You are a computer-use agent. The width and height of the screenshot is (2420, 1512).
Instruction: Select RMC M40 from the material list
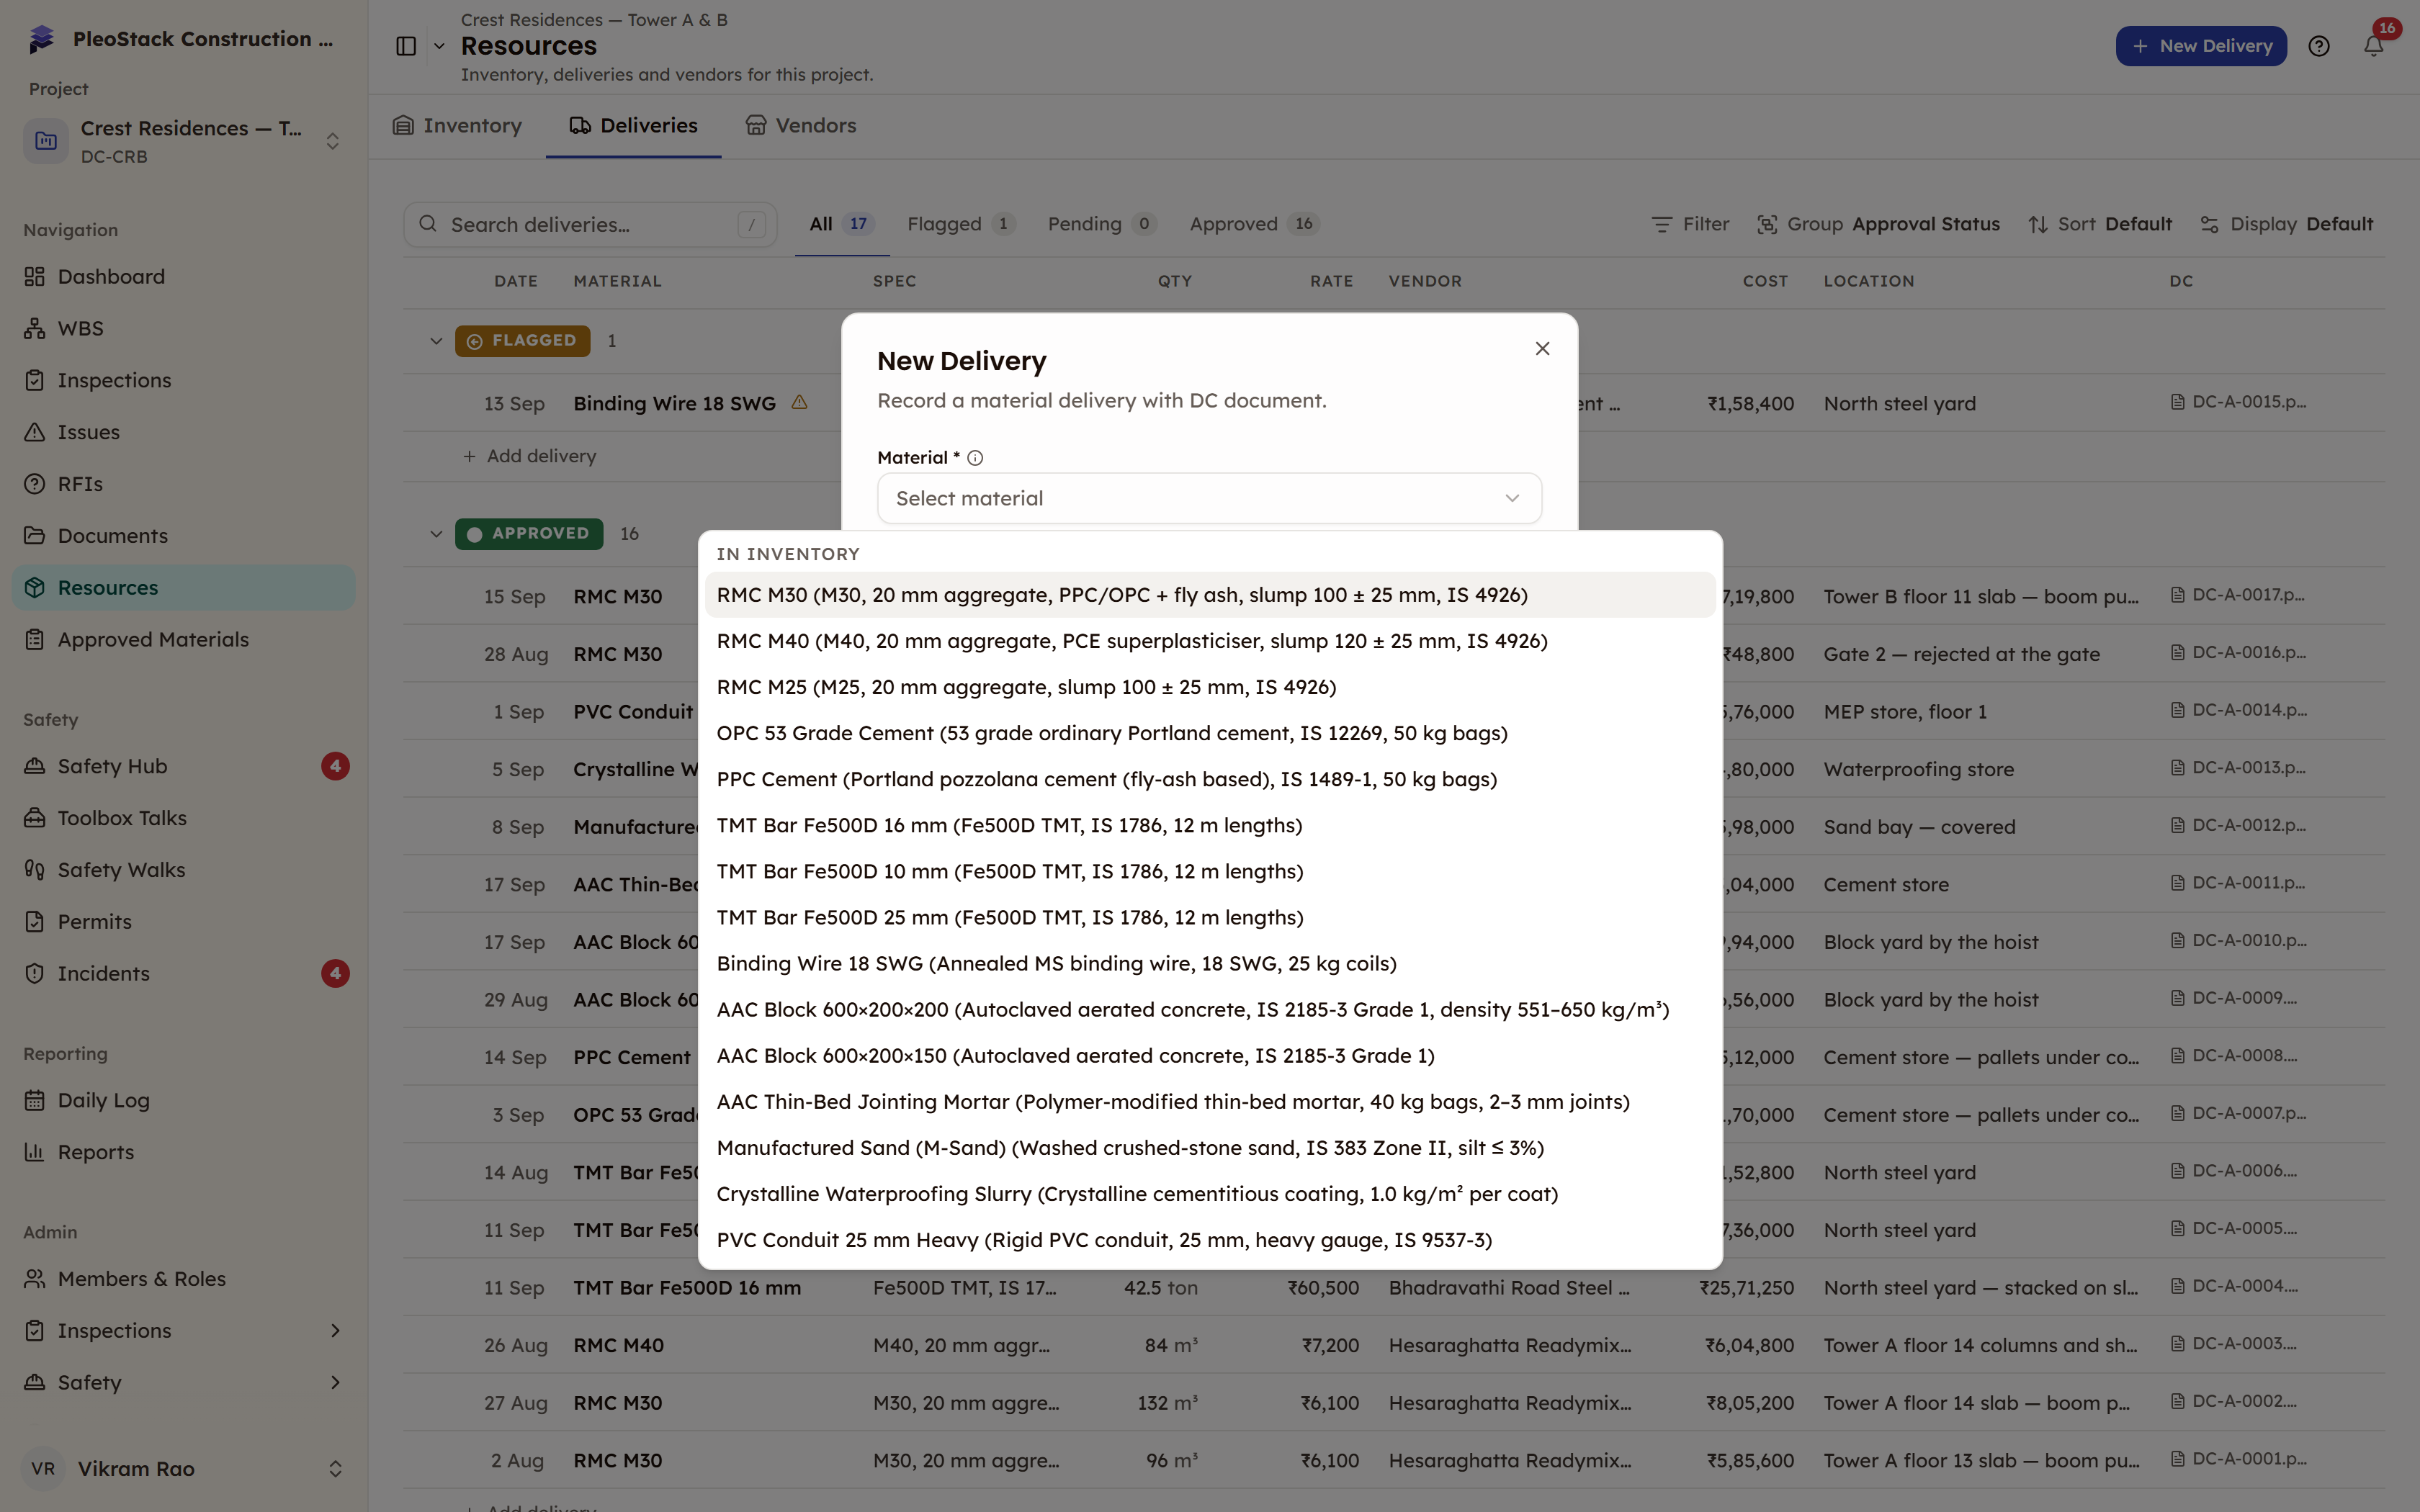tap(1210, 641)
